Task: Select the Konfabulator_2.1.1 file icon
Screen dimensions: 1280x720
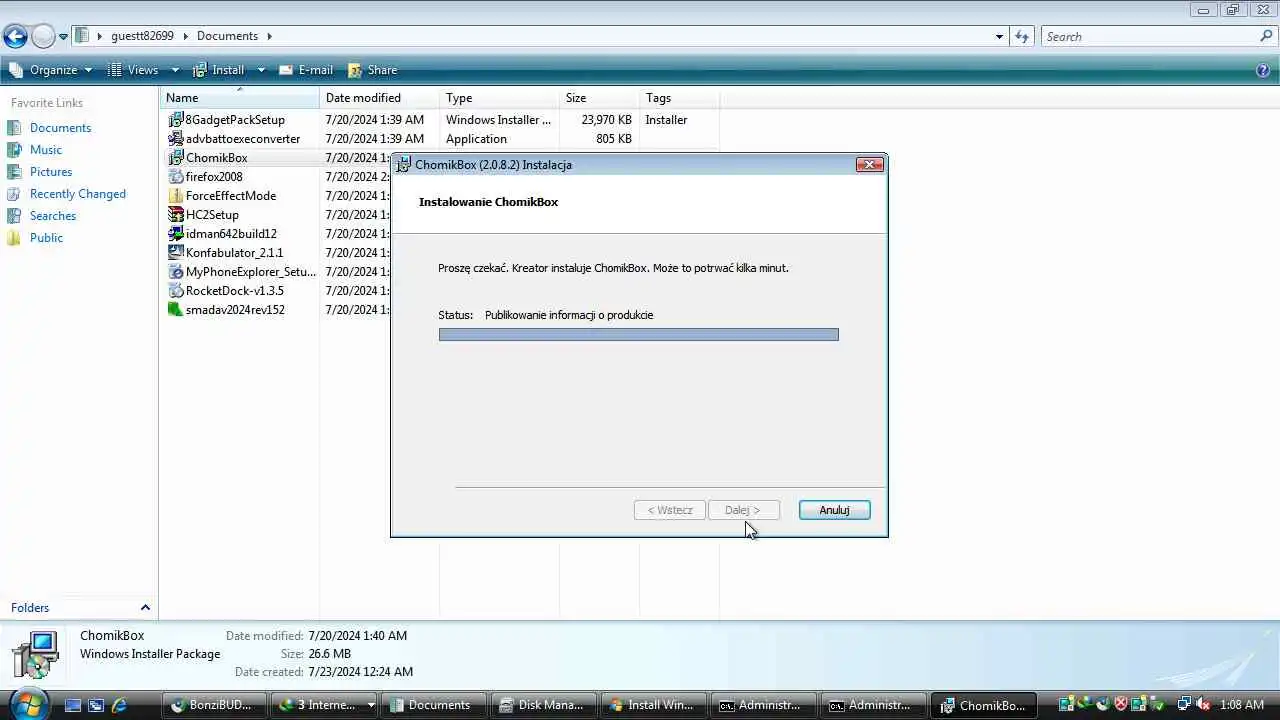Action: [176, 253]
